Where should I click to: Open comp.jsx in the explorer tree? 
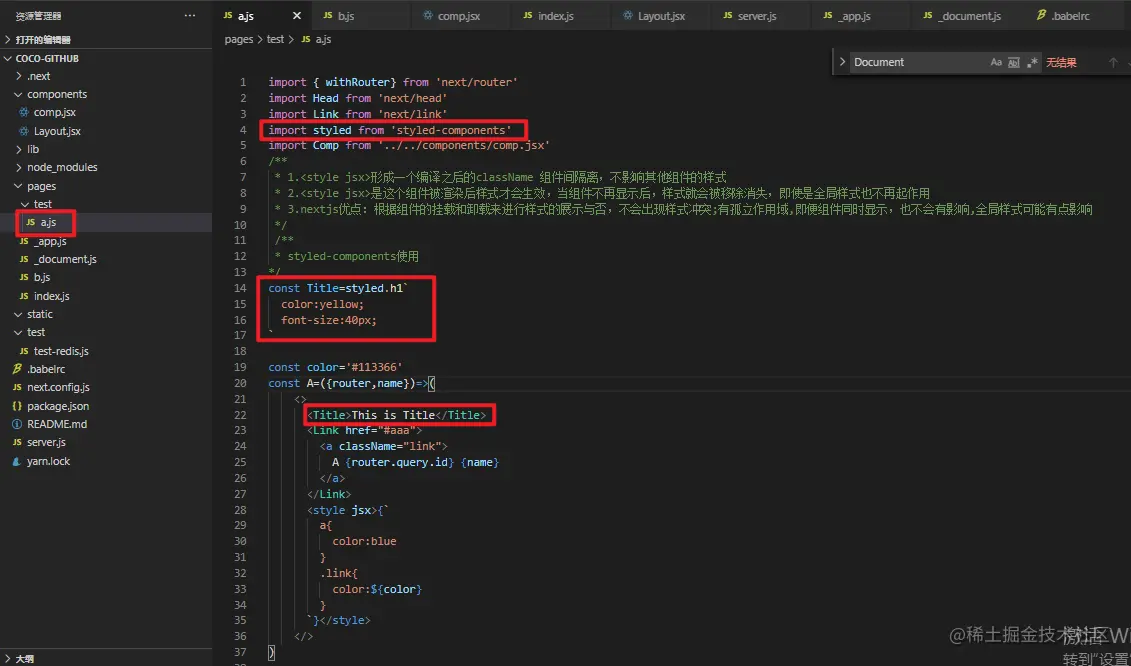(x=107, y=113)
